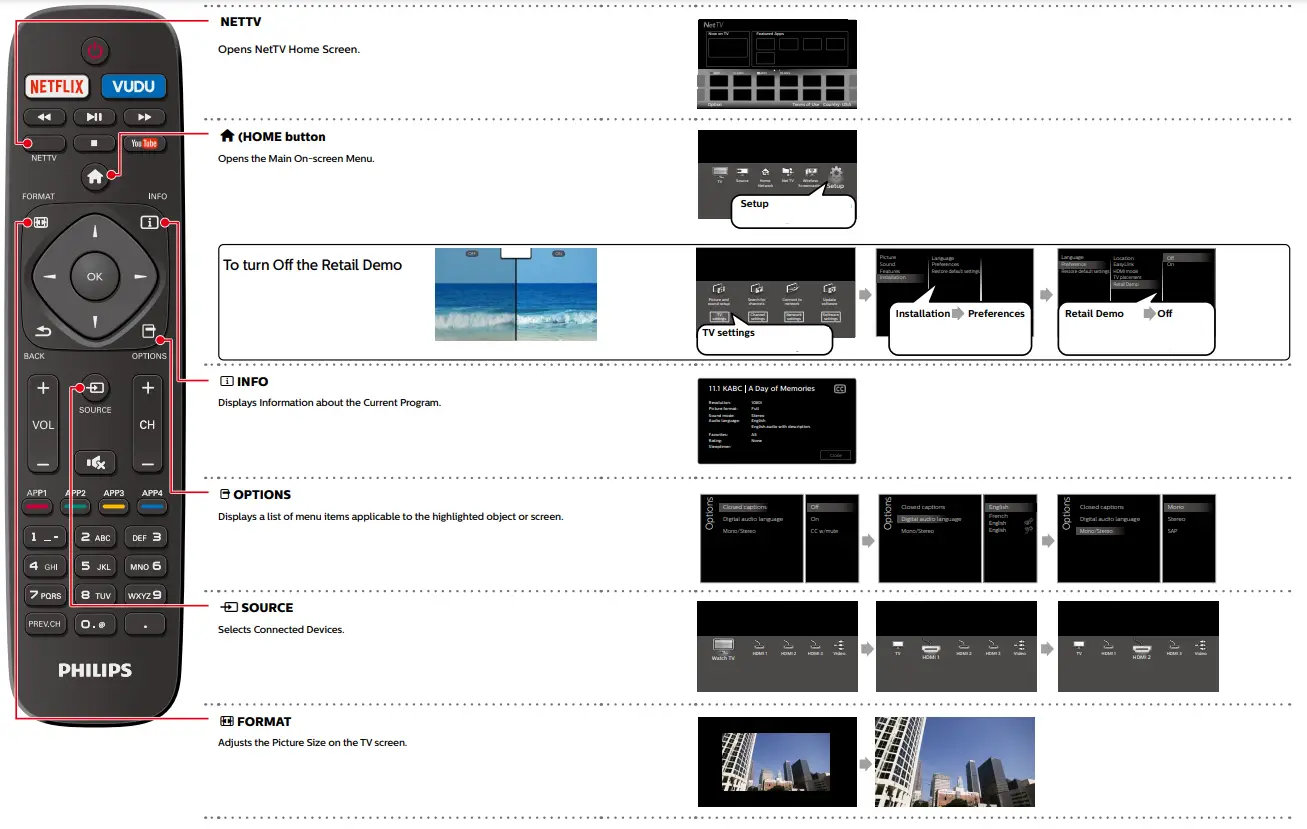Click the 'Setup' callout label in the Home menu screenshot
Viewport: 1307px width, 829px height.
(755, 204)
